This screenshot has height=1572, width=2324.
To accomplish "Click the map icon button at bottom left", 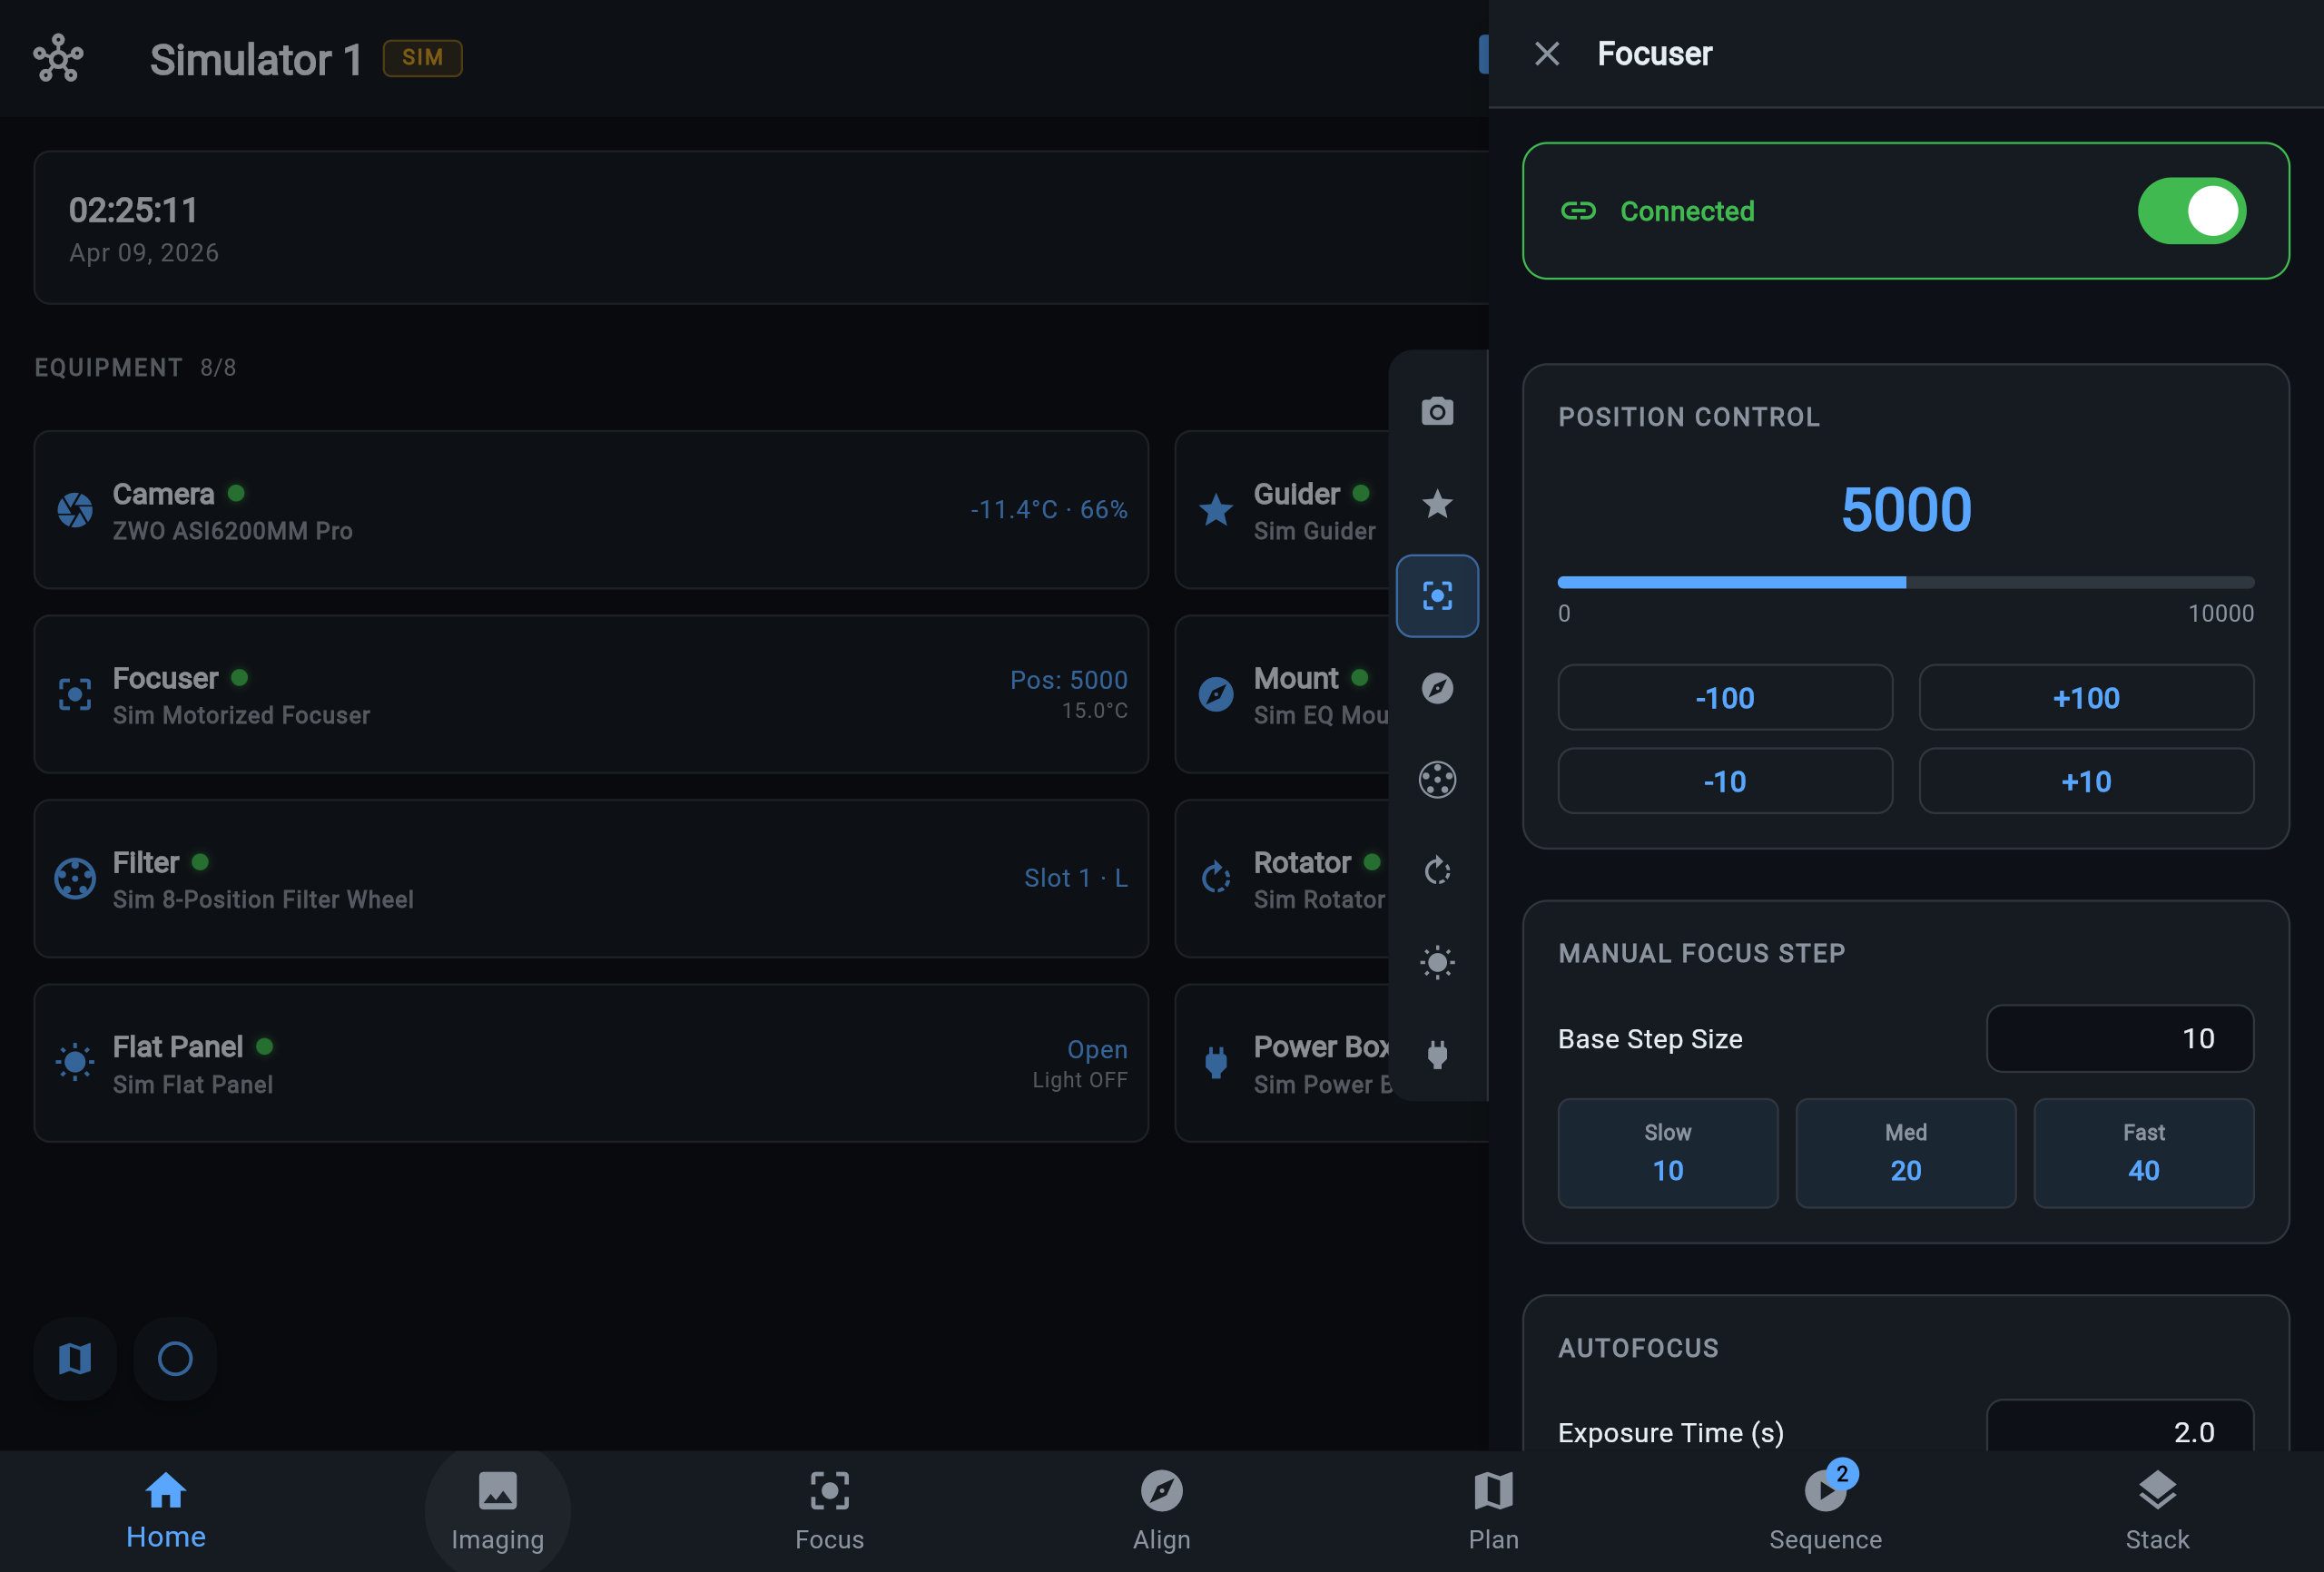I will tap(75, 1359).
